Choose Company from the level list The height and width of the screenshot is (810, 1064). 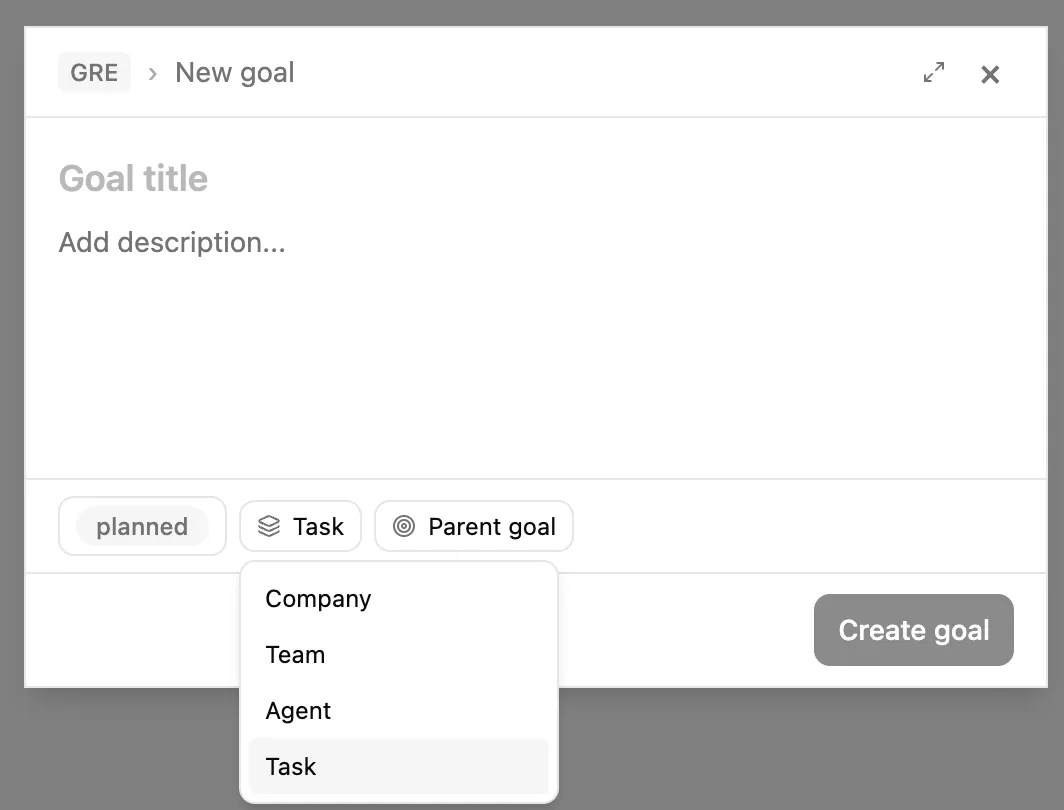point(318,599)
